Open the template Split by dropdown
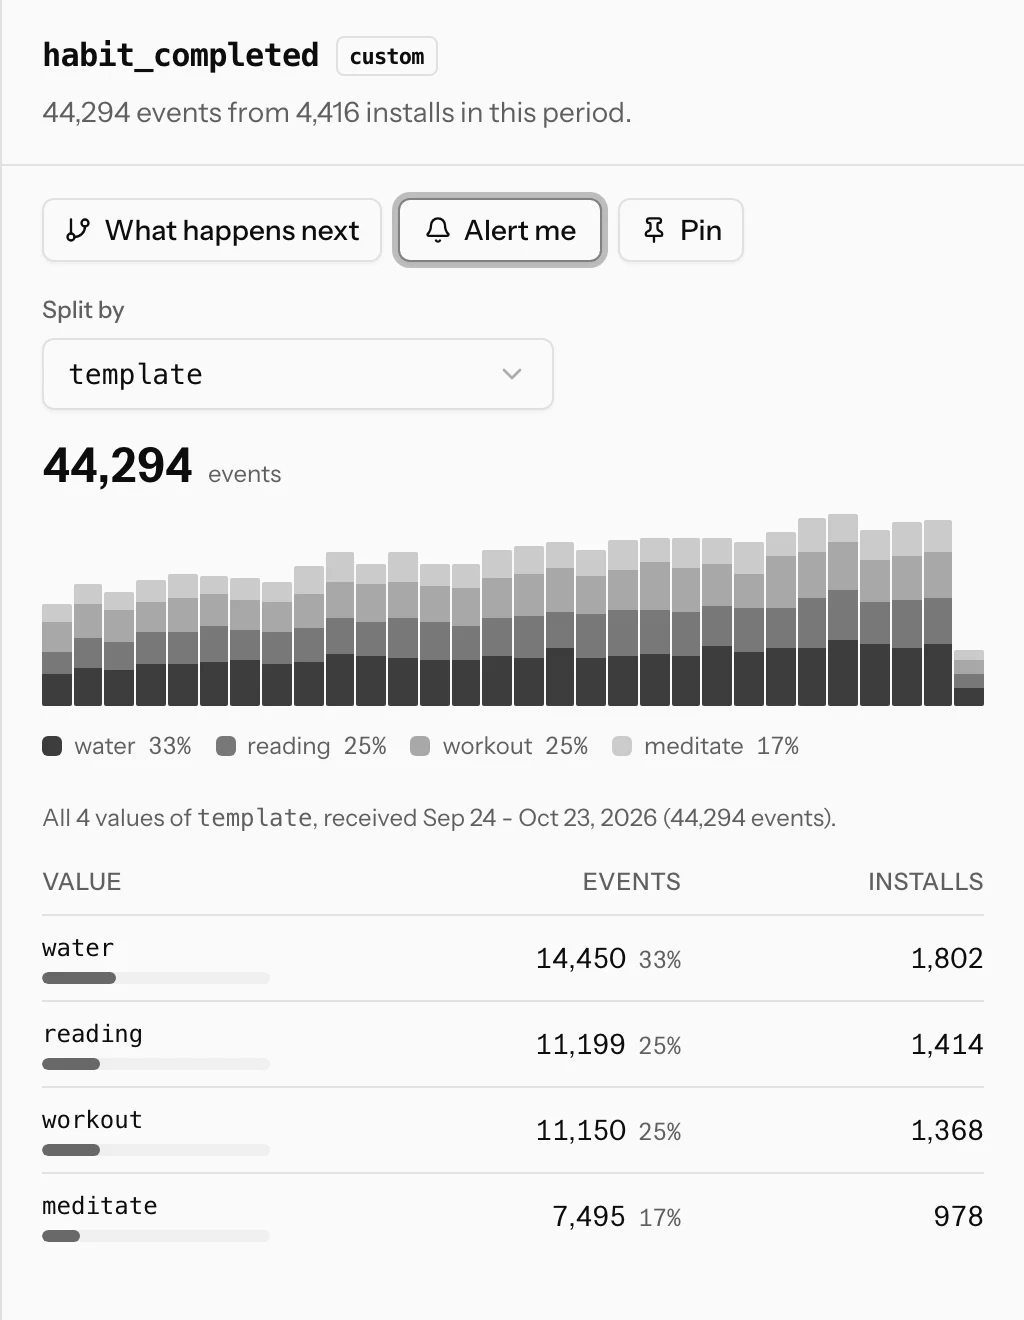This screenshot has height=1320, width=1024. pyautogui.click(x=298, y=374)
